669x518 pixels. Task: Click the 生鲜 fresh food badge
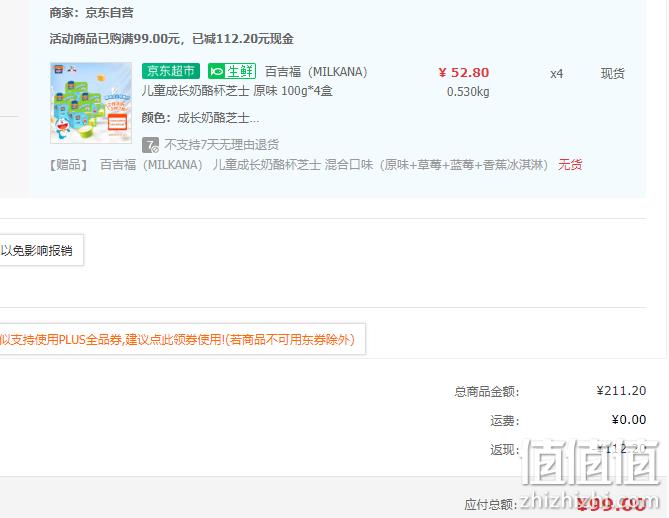pos(232,71)
